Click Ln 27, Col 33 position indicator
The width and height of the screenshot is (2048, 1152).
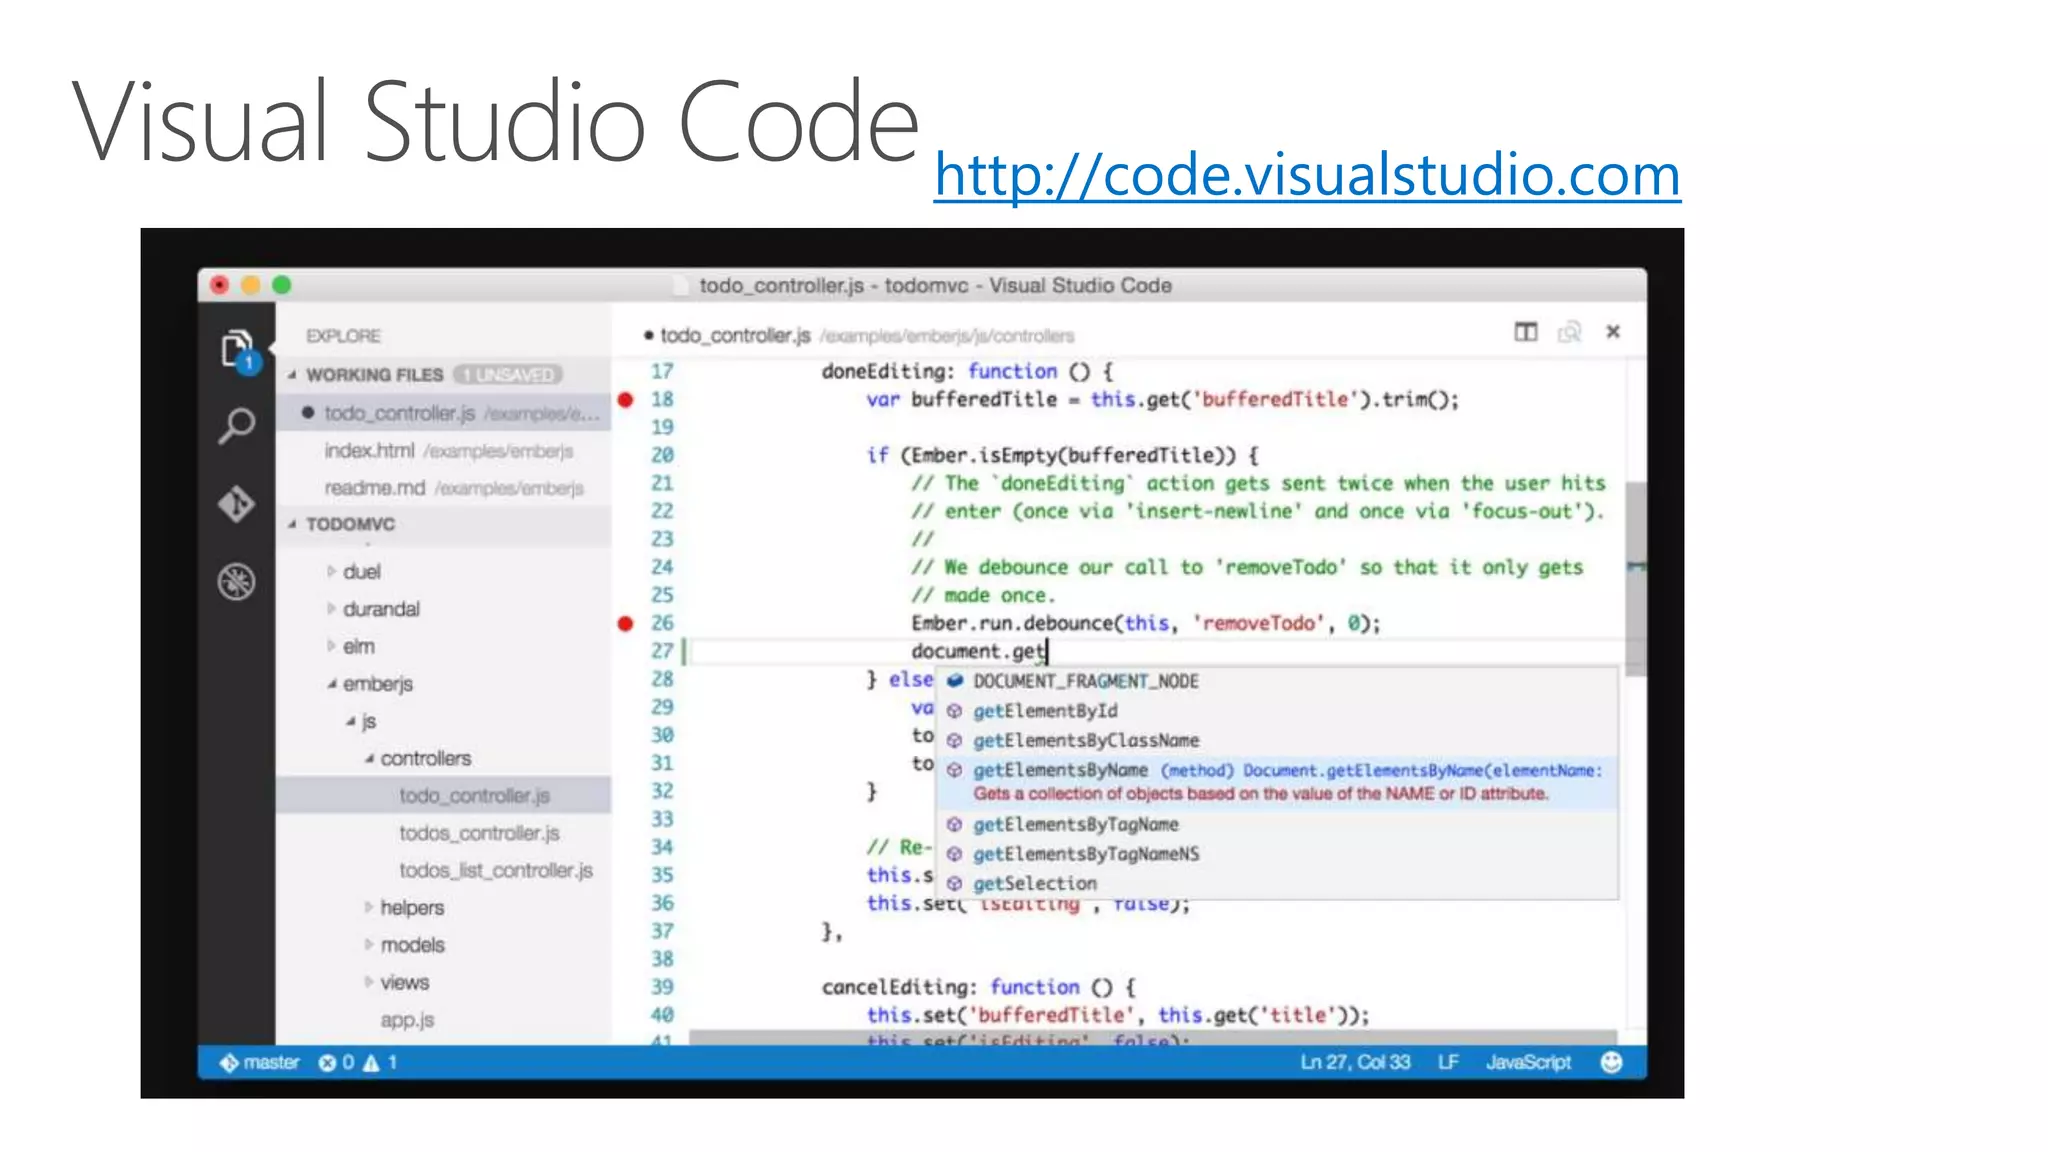1355,1062
